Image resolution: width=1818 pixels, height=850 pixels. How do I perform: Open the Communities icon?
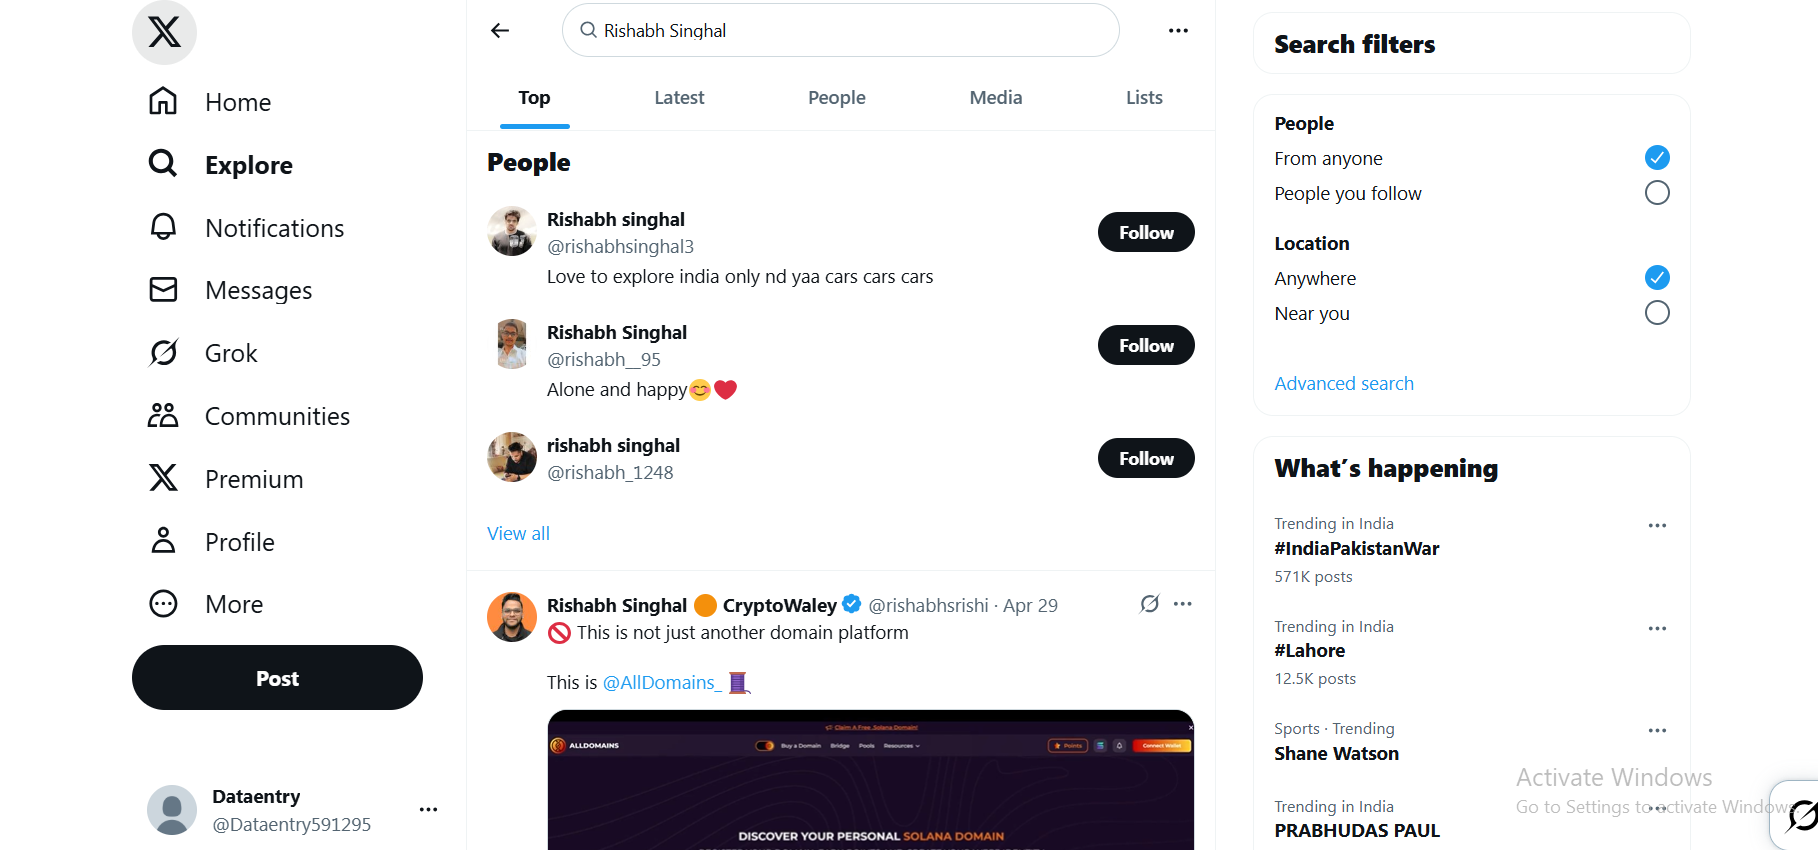point(163,416)
